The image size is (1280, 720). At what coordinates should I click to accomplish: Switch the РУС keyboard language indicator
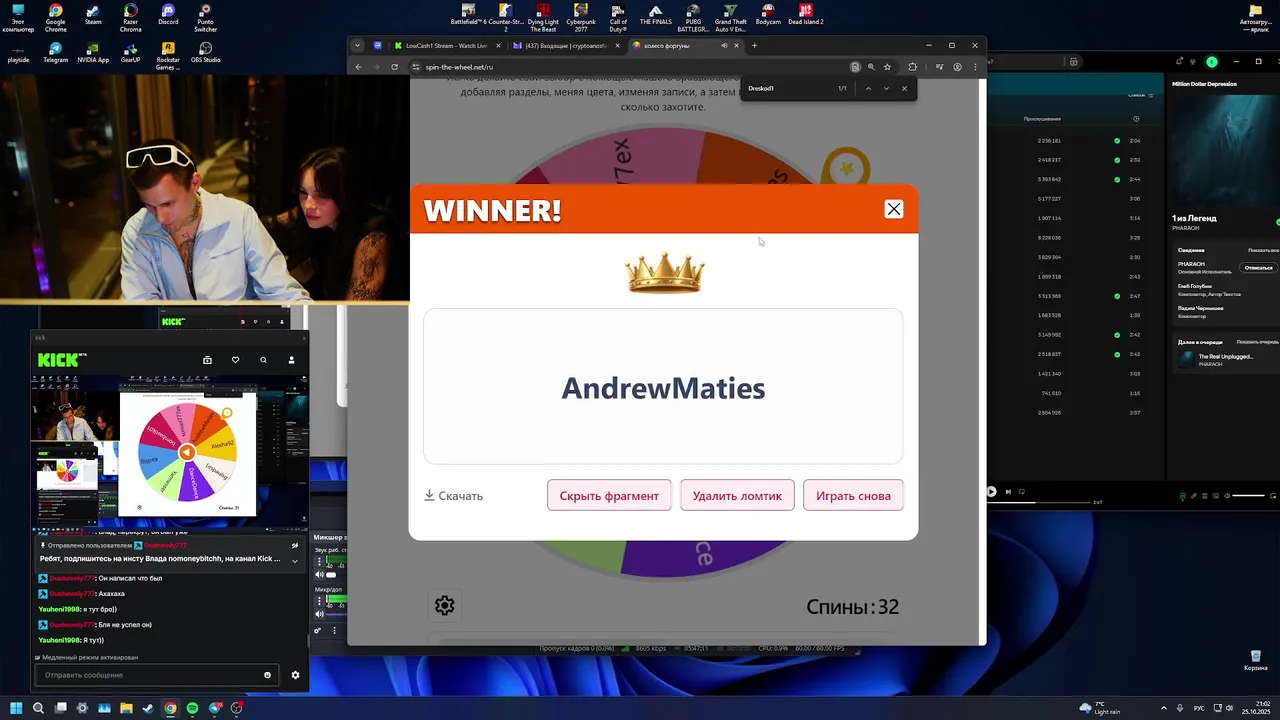[x=1199, y=708]
